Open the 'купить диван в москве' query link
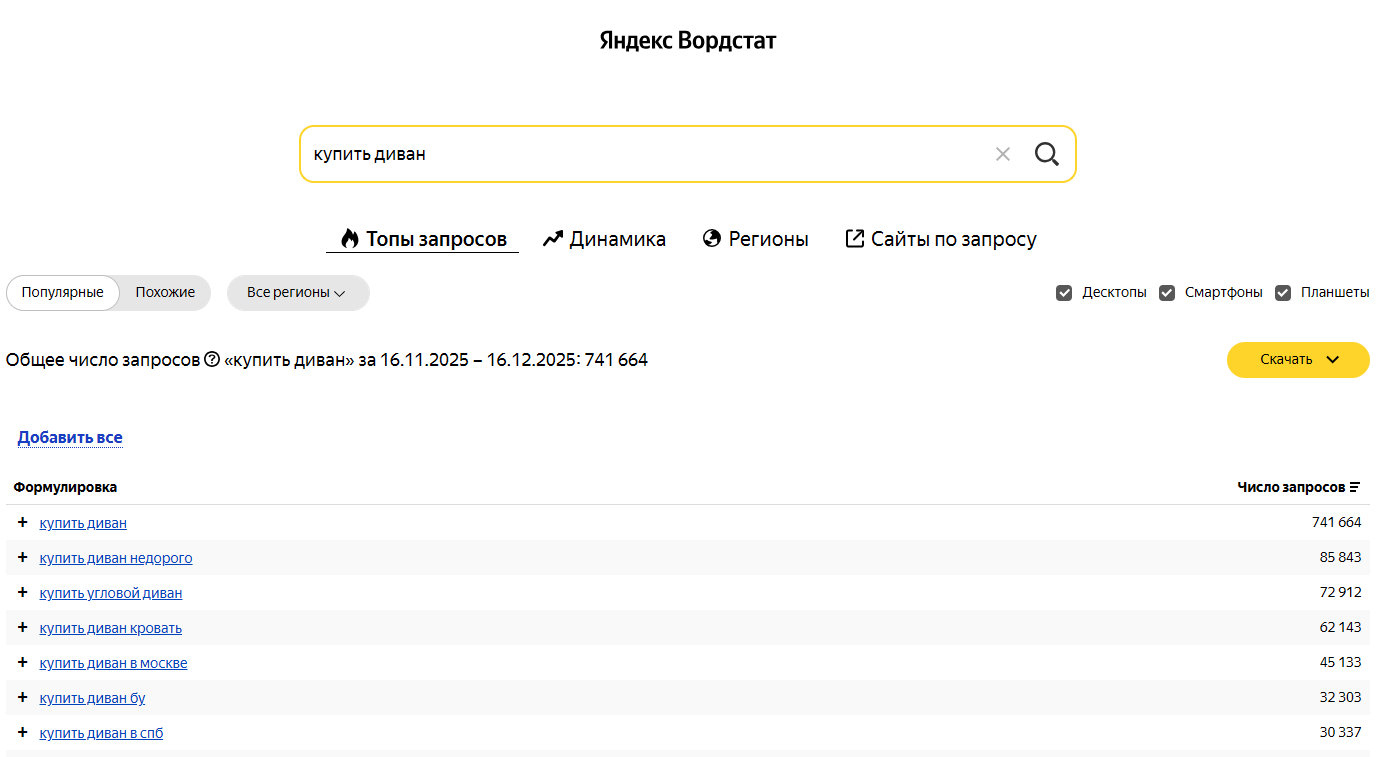The height and width of the screenshot is (757, 1381). [x=113, y=663]
